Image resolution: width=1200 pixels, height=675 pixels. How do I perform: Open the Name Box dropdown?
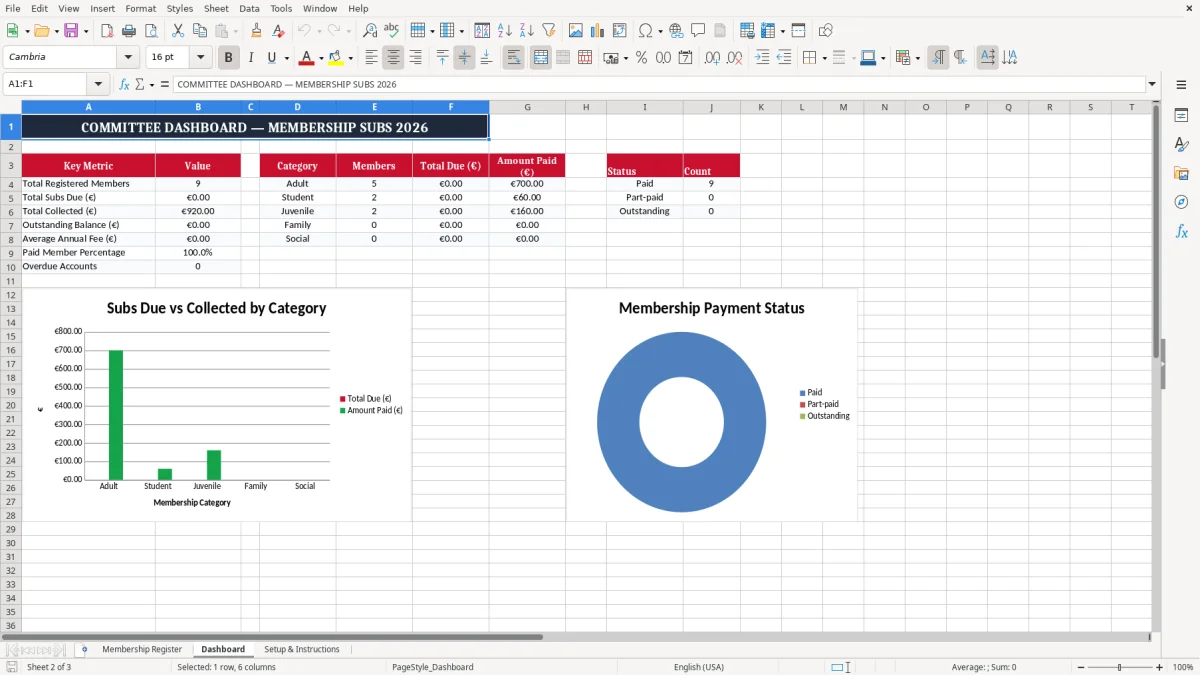(98, 84)
